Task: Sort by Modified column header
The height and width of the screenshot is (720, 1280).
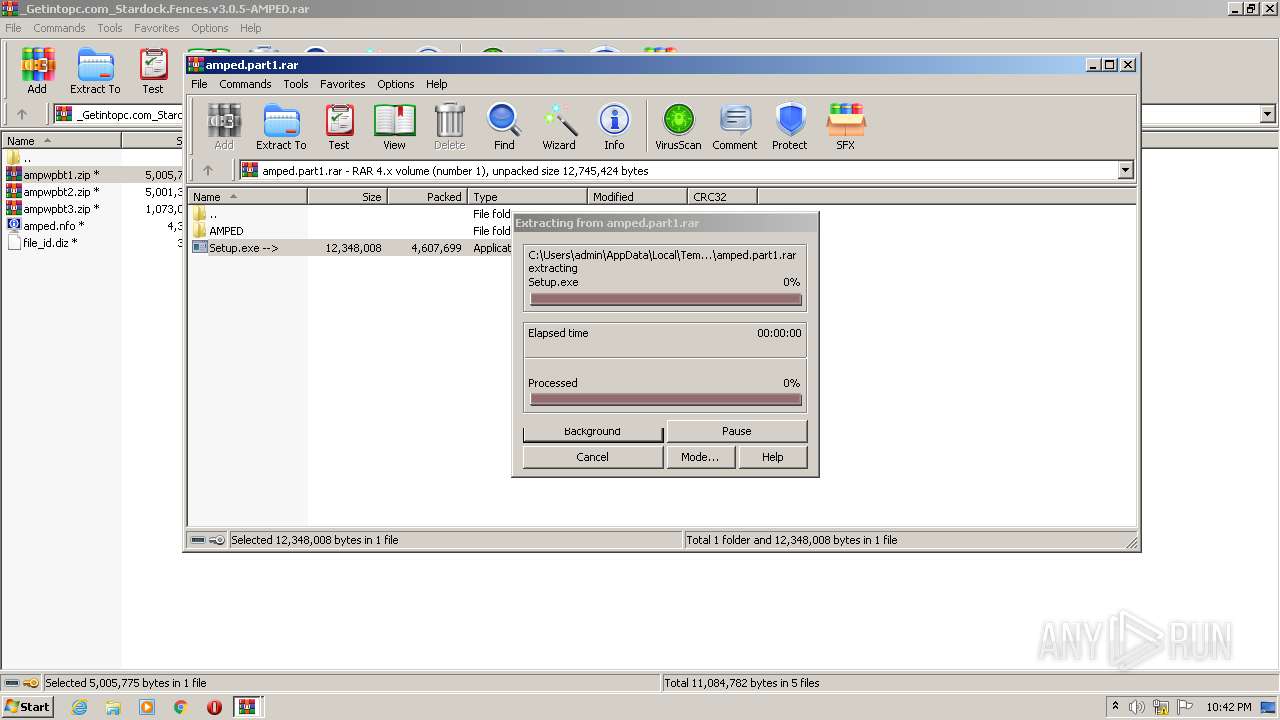Action: (637, 197)
